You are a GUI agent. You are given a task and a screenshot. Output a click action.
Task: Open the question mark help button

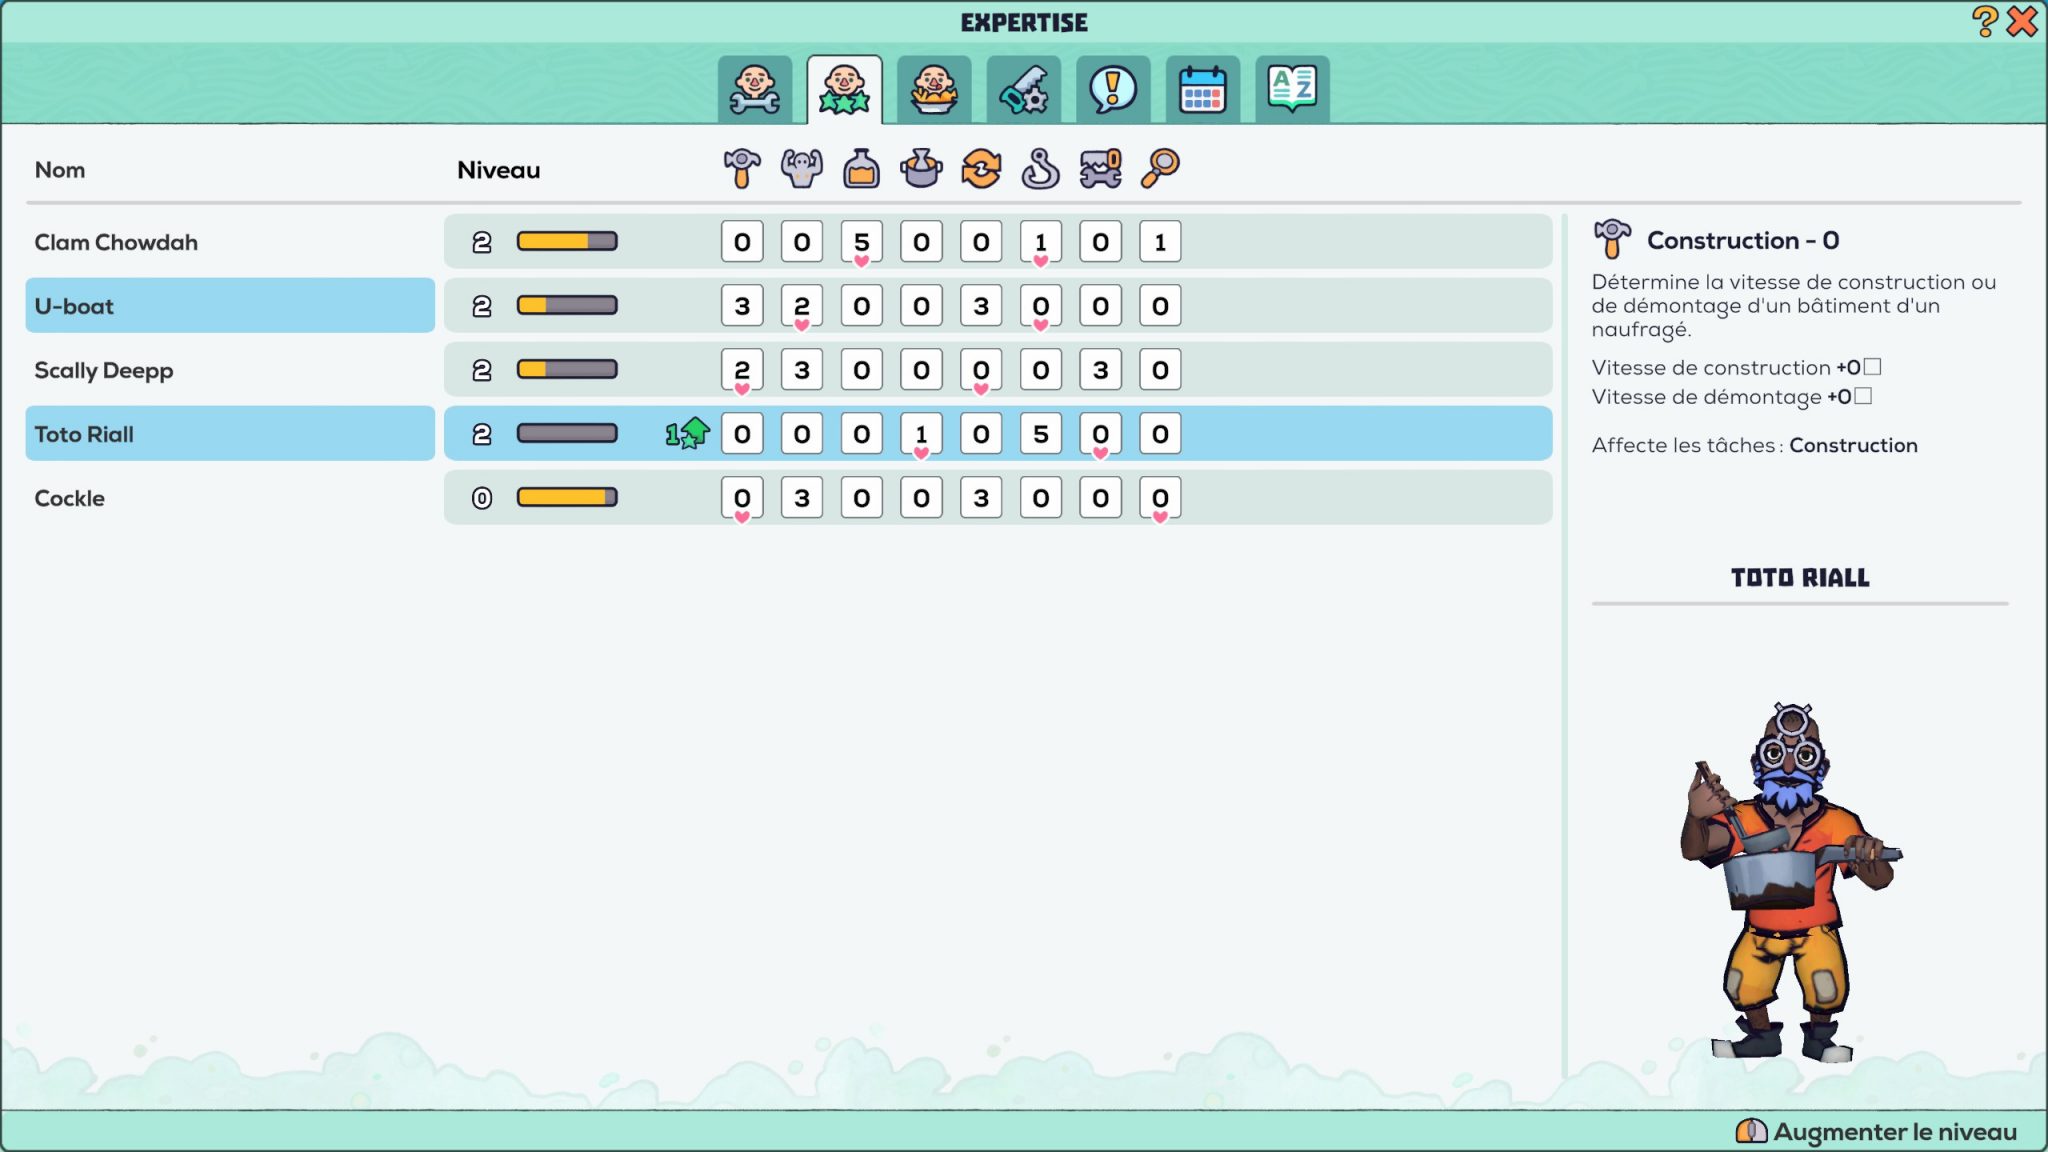[x=1984, y=21]
